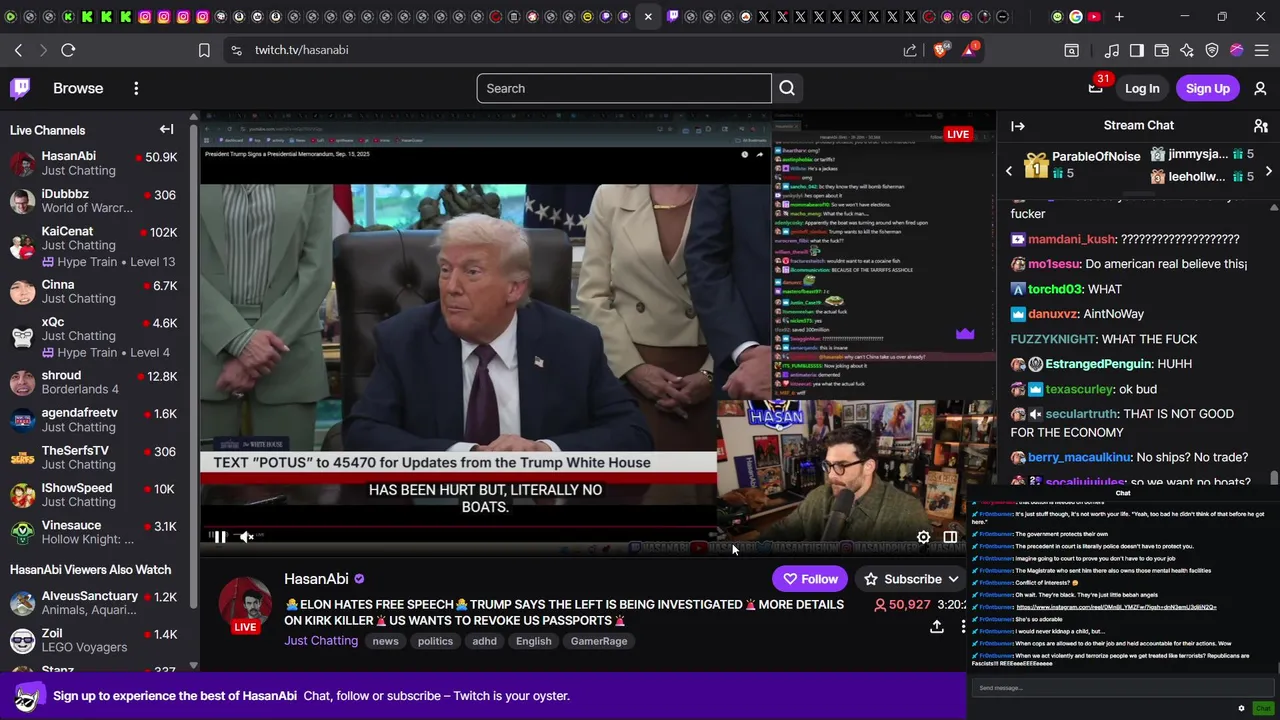
Task: Open shroud channel in sidebar
Action: click(95, 382)
